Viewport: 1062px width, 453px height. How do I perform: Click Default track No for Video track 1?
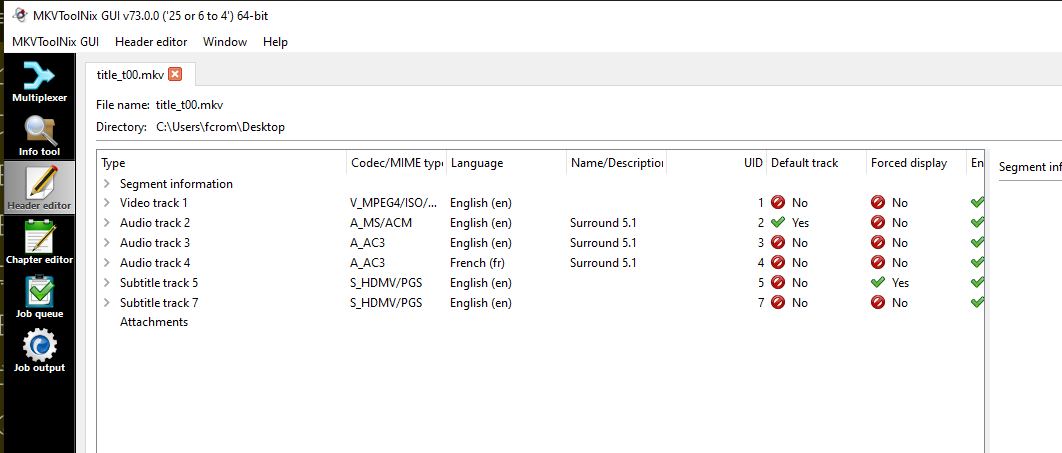[x=789, y=202]
